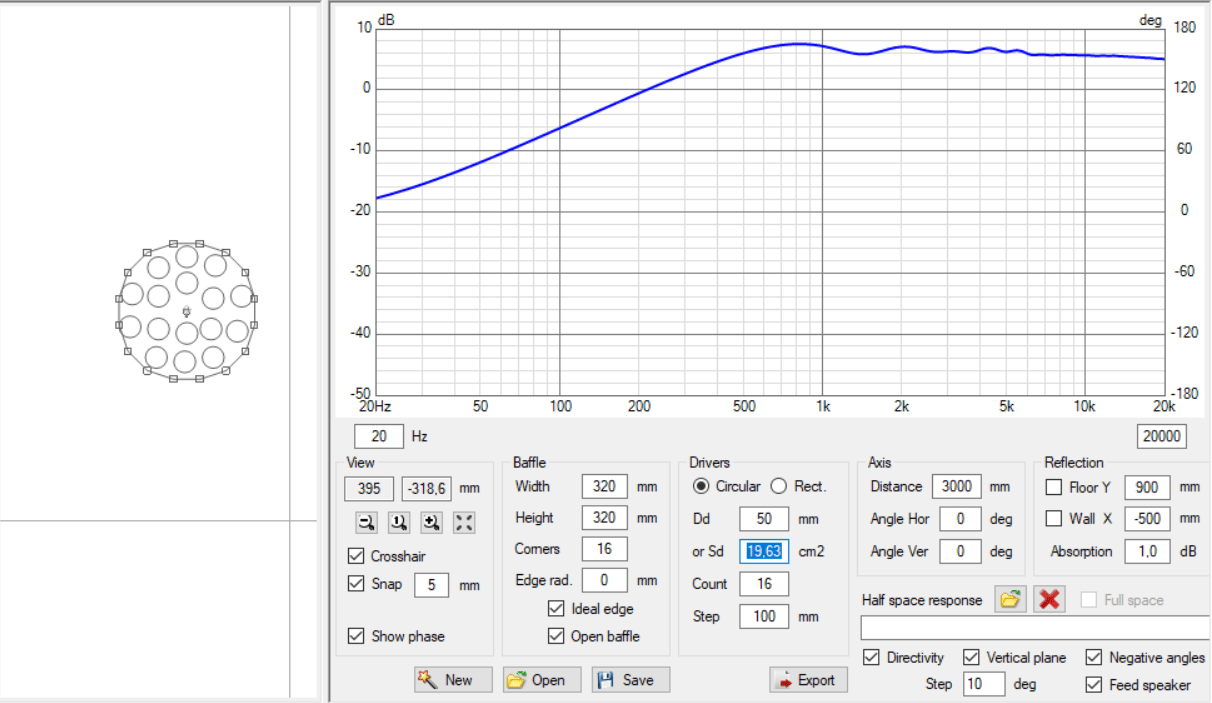Toggle the Snap checkbox

click(x=356, y=584)
